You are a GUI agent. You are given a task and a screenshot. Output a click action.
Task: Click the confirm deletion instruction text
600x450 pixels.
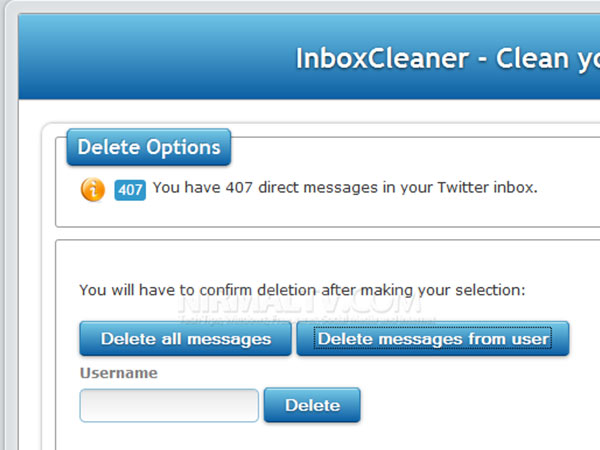(x=302, y=290)
